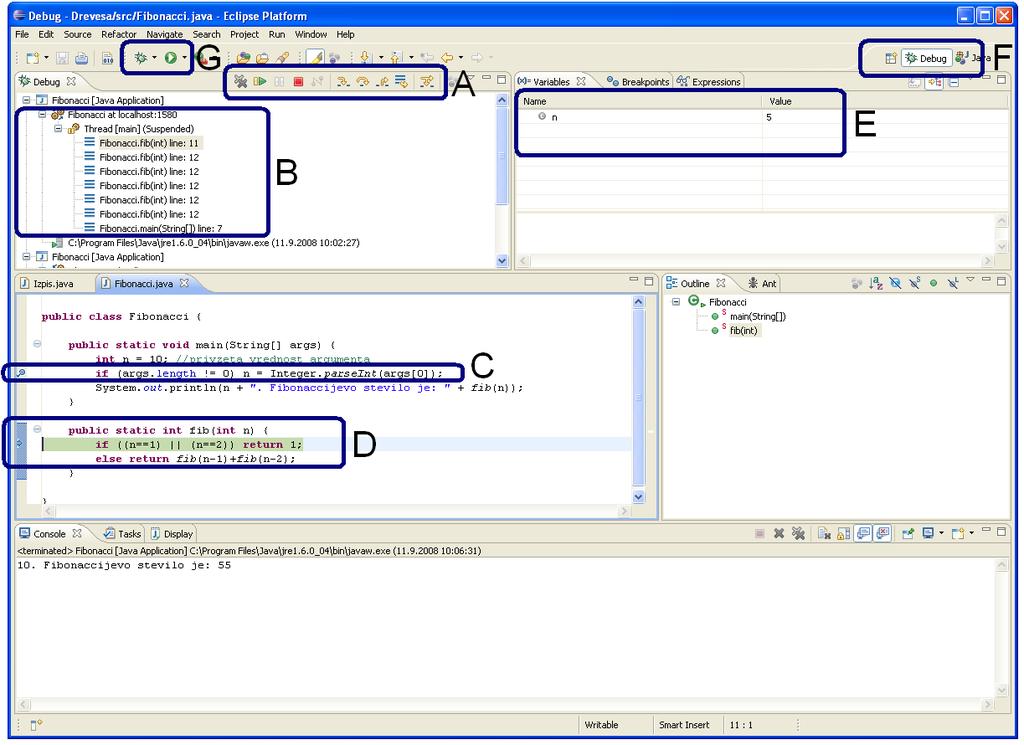Viewport: 1024px width, 745px height.
Task: Click the Back navigation arrow in main toolbar
Action: pos(447,58)
